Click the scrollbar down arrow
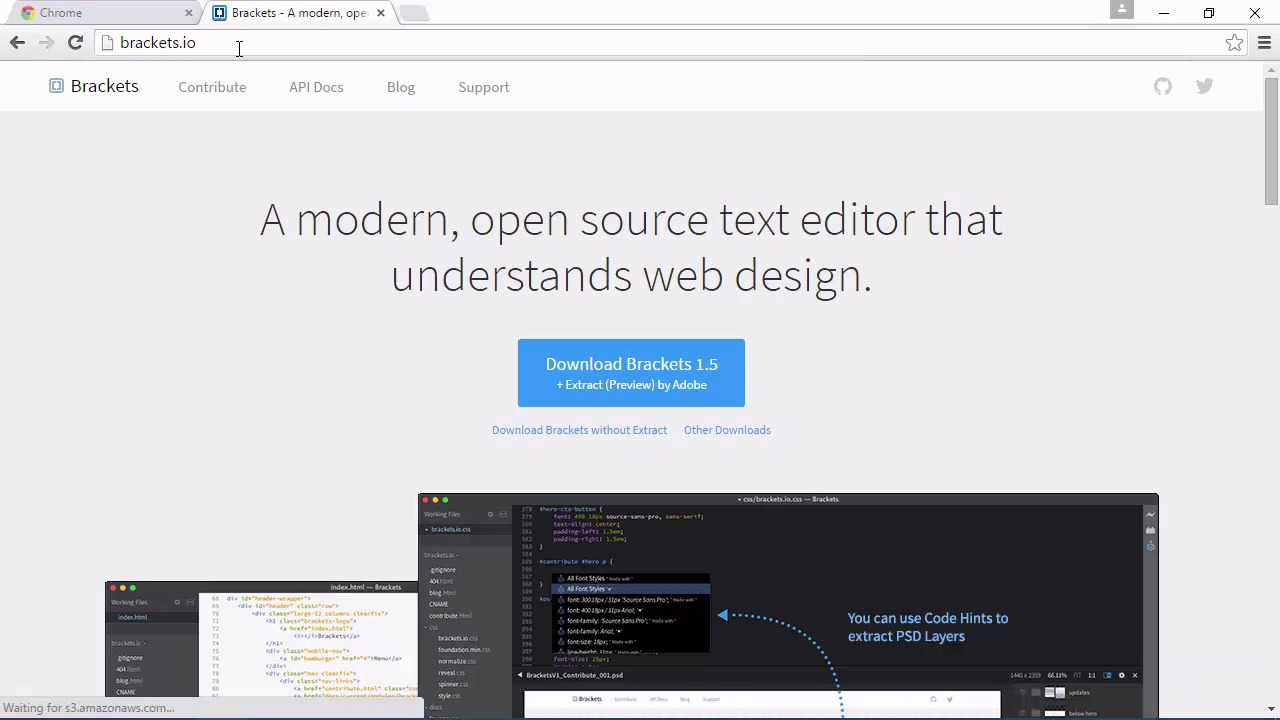 click(1271, 709)
